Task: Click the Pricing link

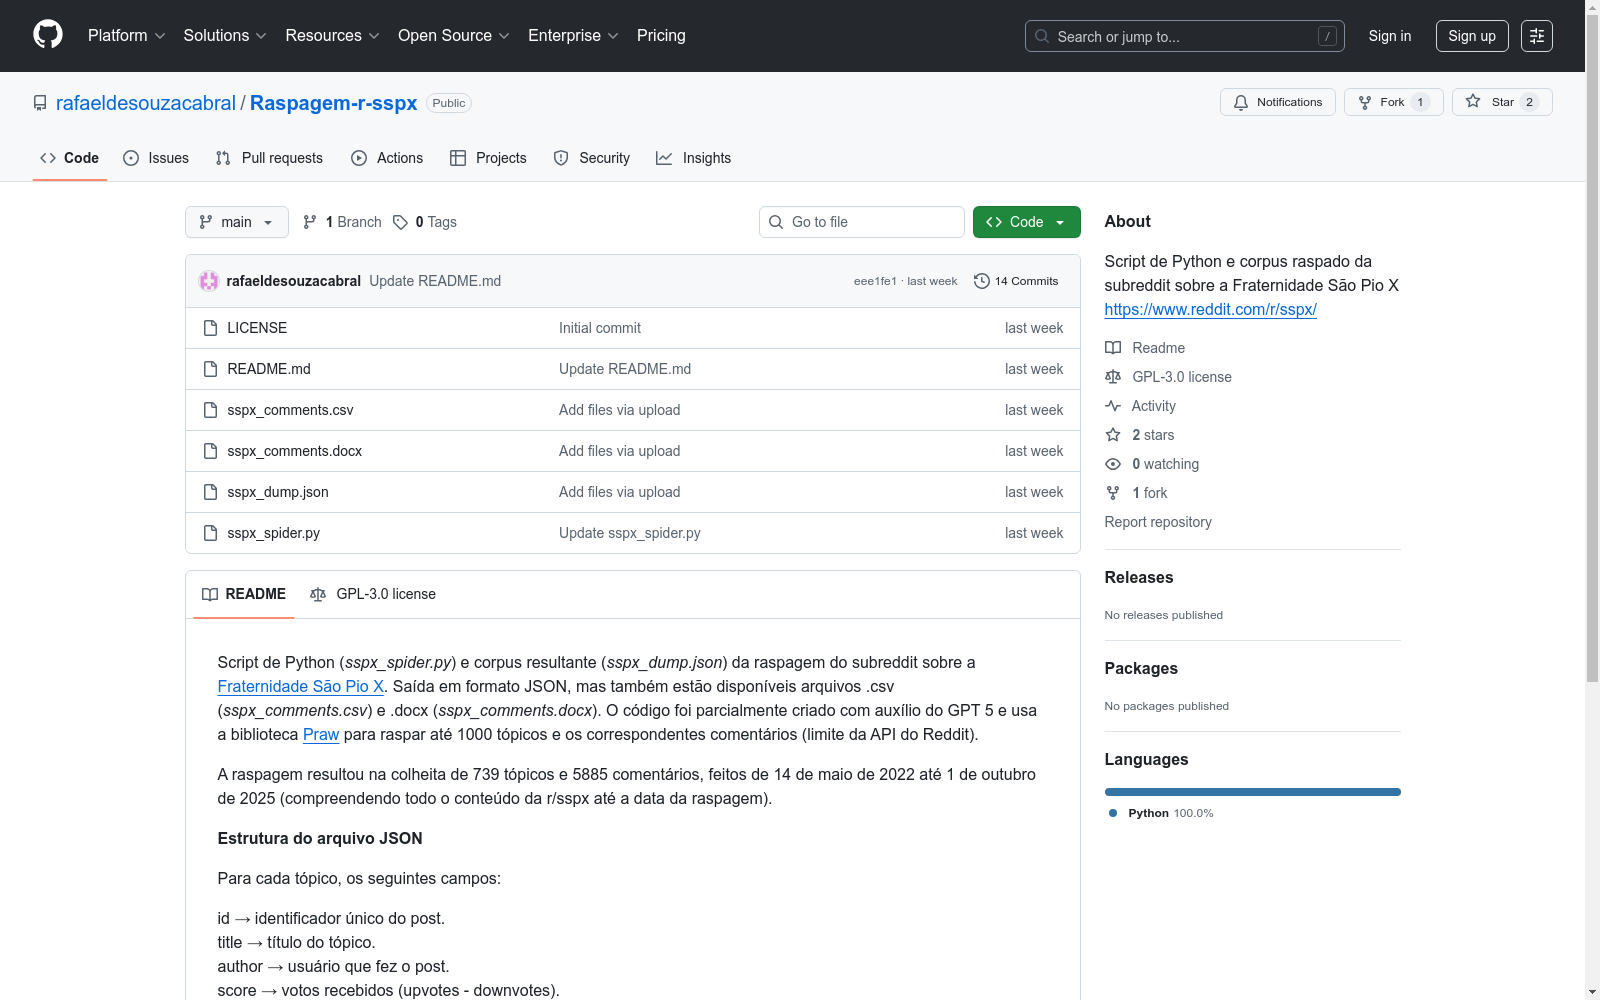Action: (x=661, y=36)
